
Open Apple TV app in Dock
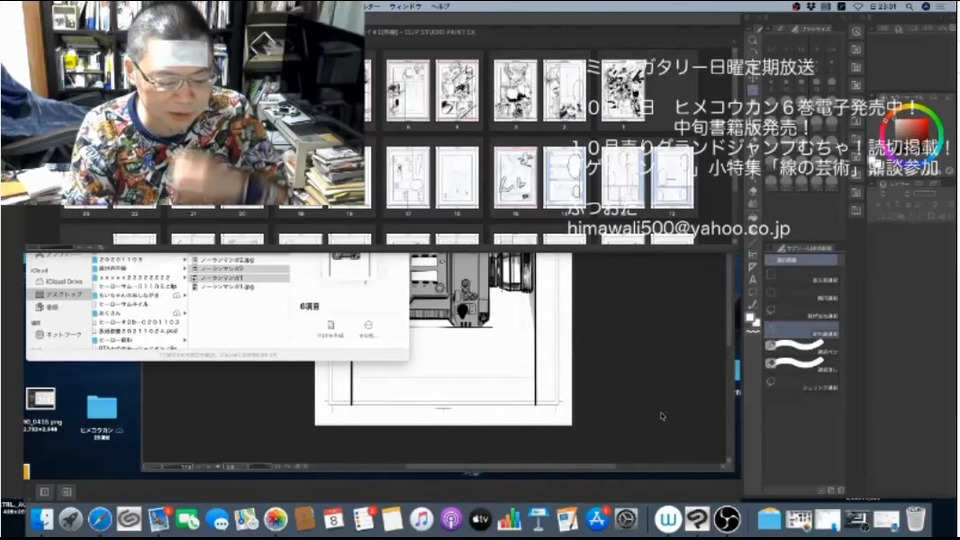(480, 520)
